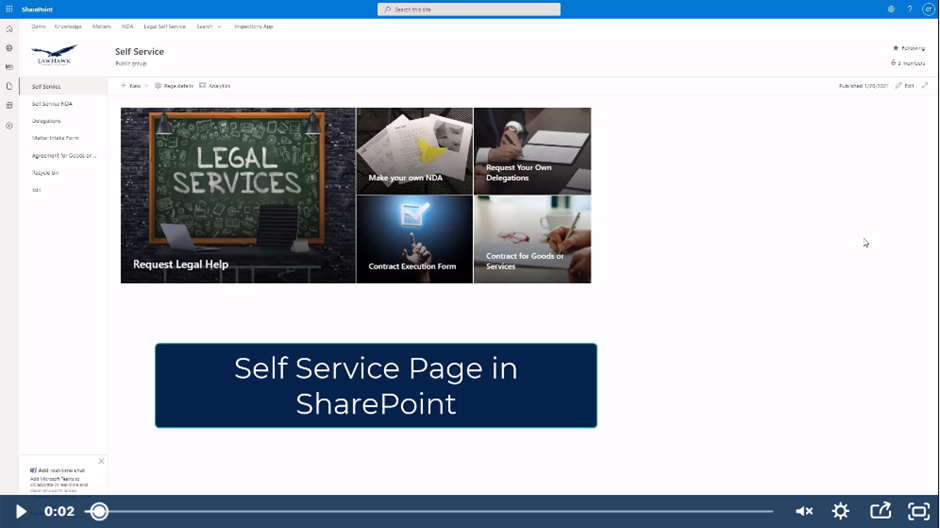Image resolution: width=940 pixels, height=528 pixels.
Task: Expand page to full-width arrows icon
Action: [925, 86]
